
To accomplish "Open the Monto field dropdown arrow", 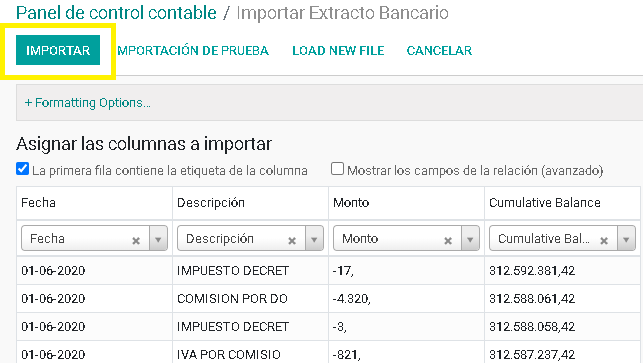I will pos(470,238).
